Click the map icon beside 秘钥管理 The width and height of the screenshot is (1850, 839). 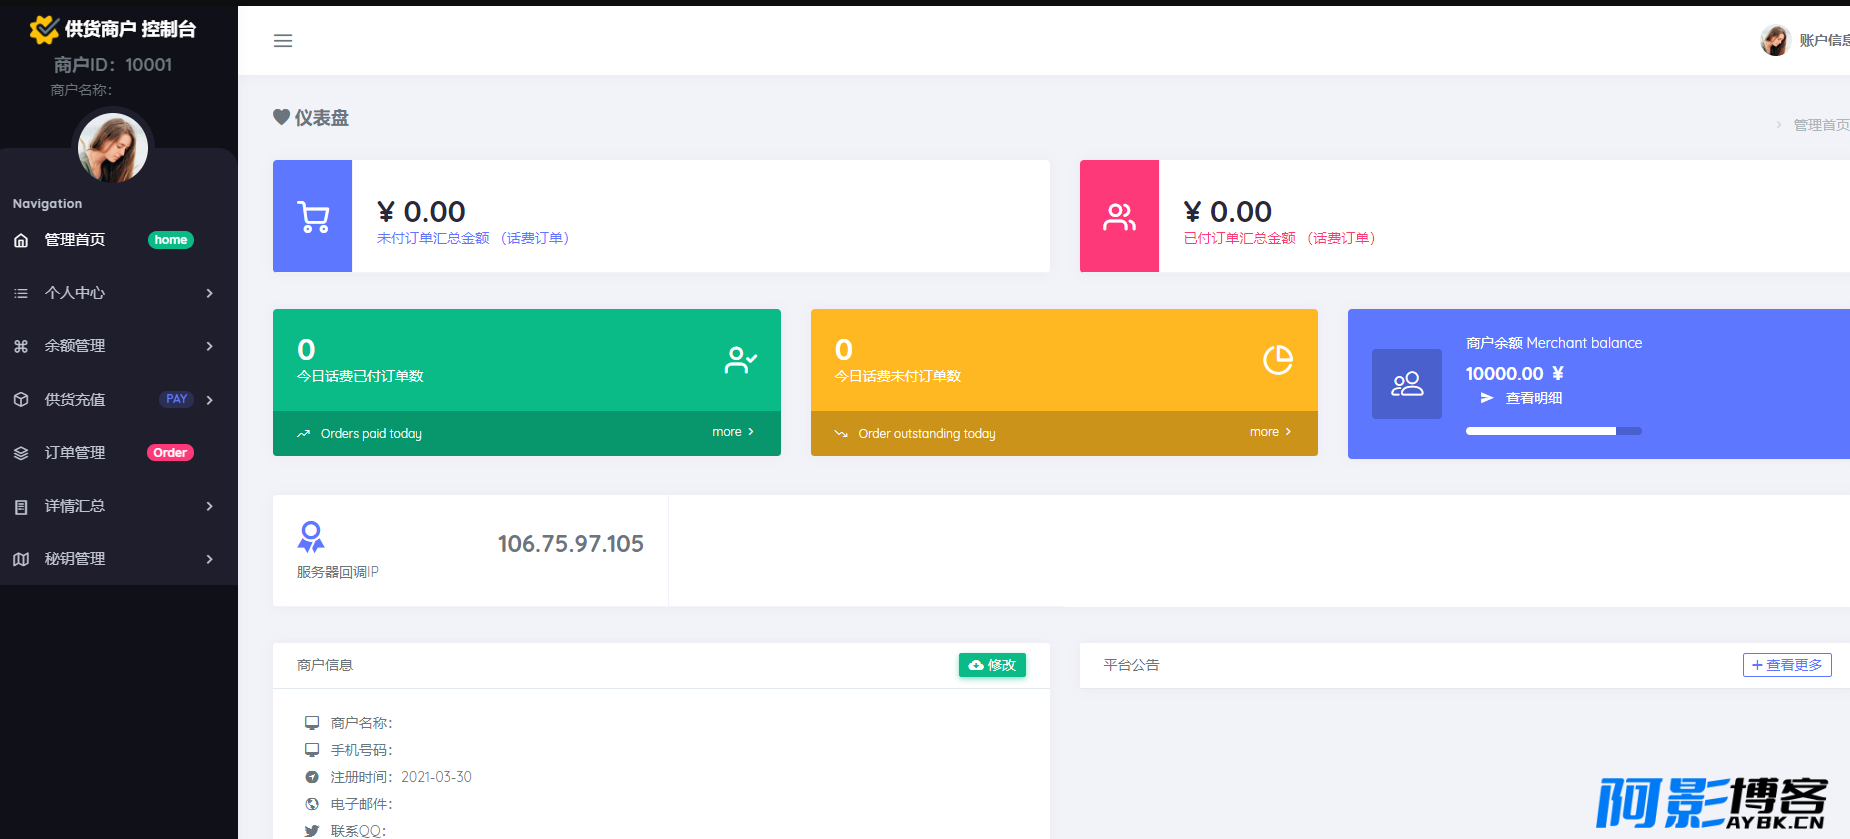[21, 559]
